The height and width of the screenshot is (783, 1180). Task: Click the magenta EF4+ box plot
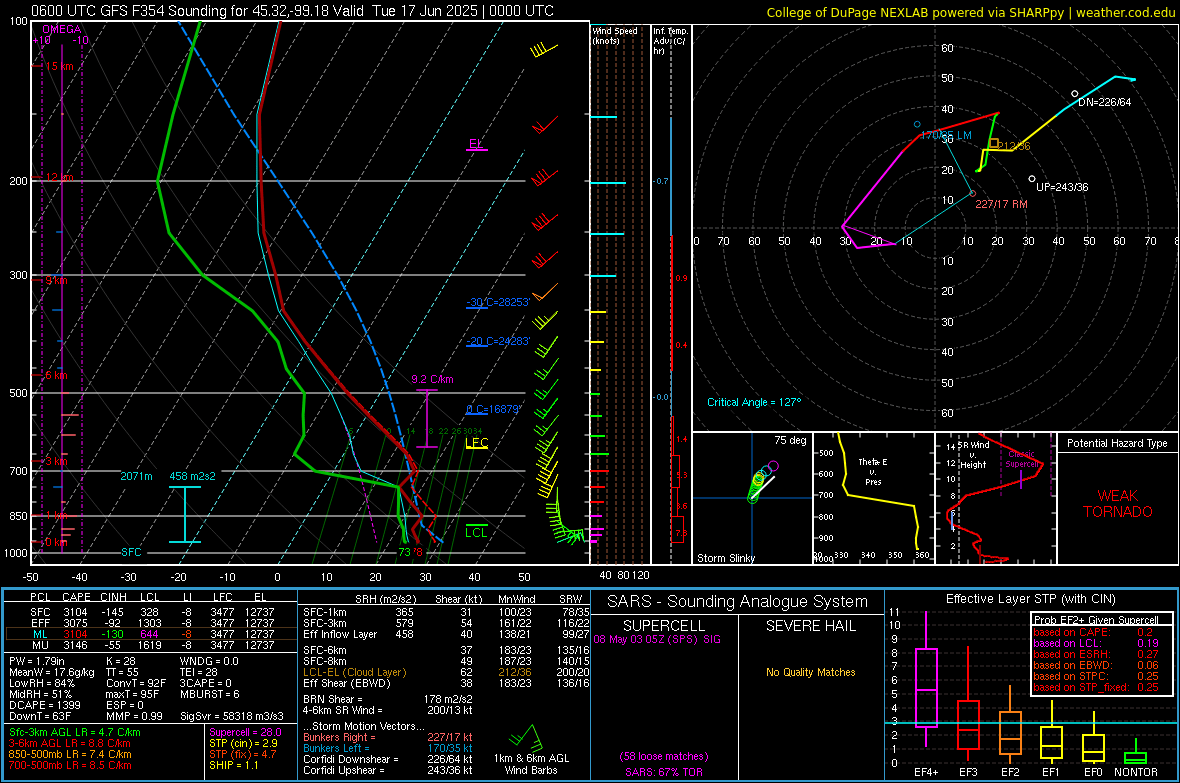926,681
